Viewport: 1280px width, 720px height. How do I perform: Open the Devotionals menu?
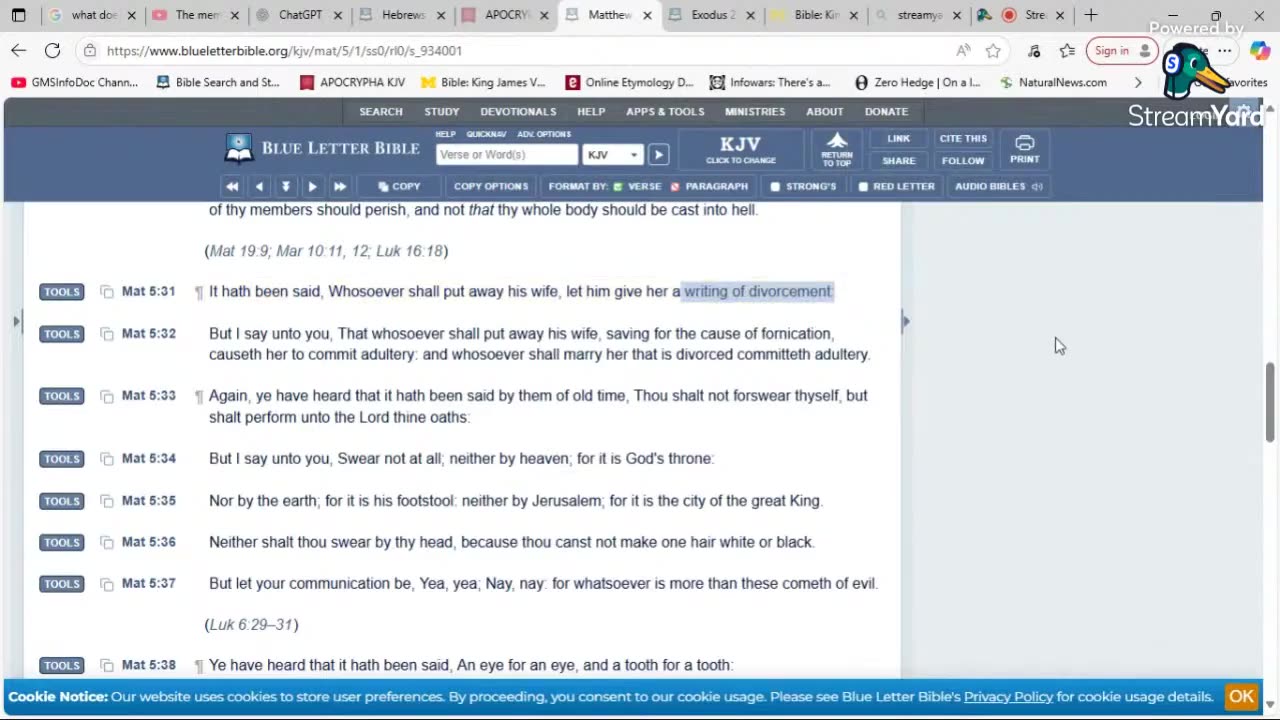(x=518, y=111)
